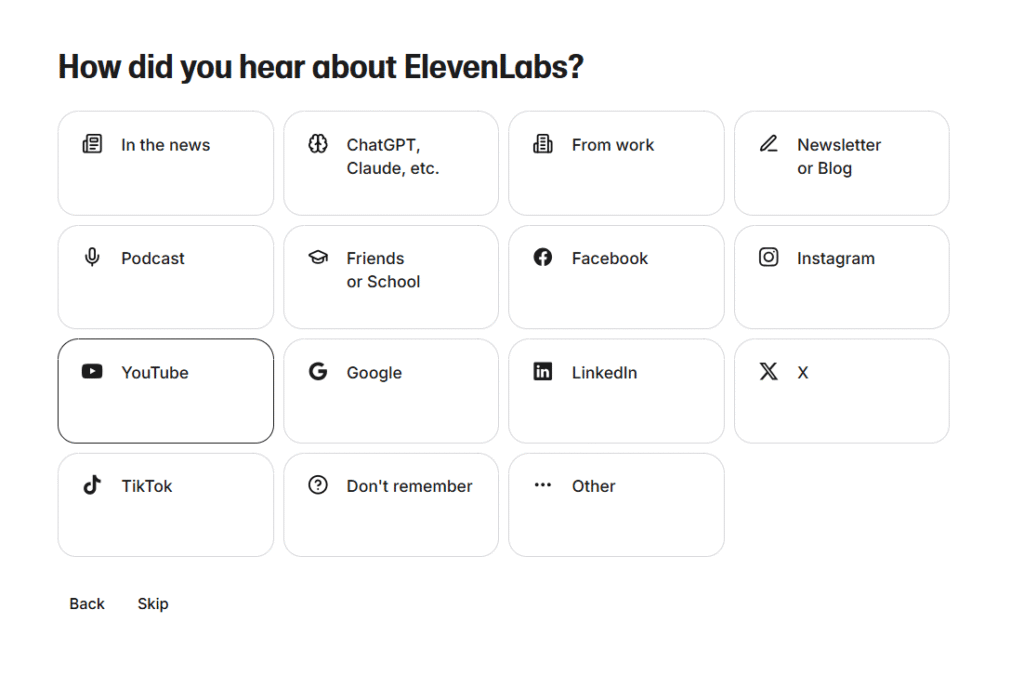The image size is (1024, 676).
Task: Click the newspaper icon for In the news
Action: 92,144
